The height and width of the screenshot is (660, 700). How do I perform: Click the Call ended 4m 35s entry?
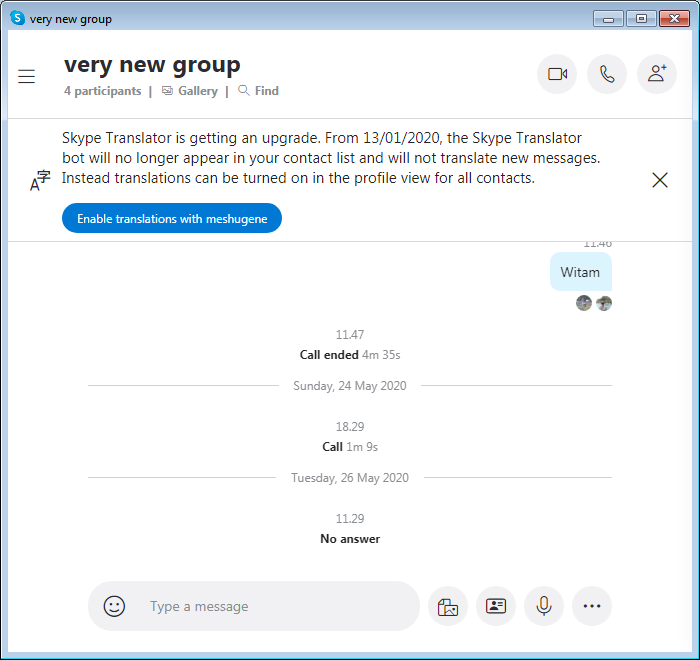coord(350,355)
